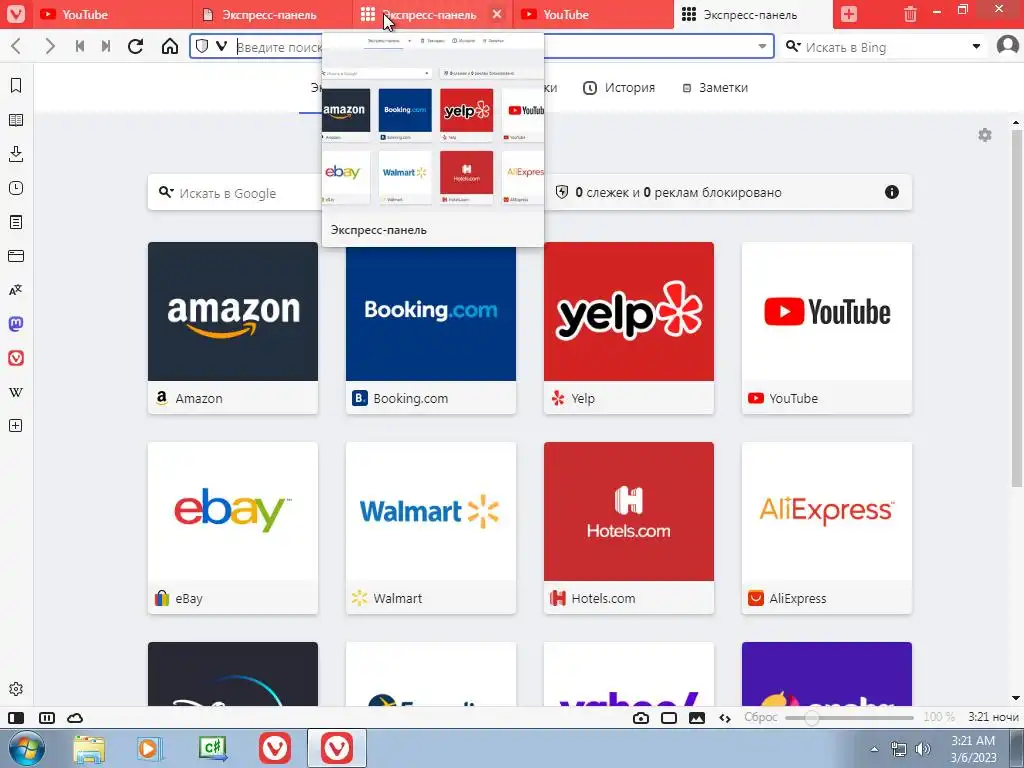Image resolution: width=1024 pixels, height=768 pixels.
Task: Open the История tab
Action: pos(618,88)
